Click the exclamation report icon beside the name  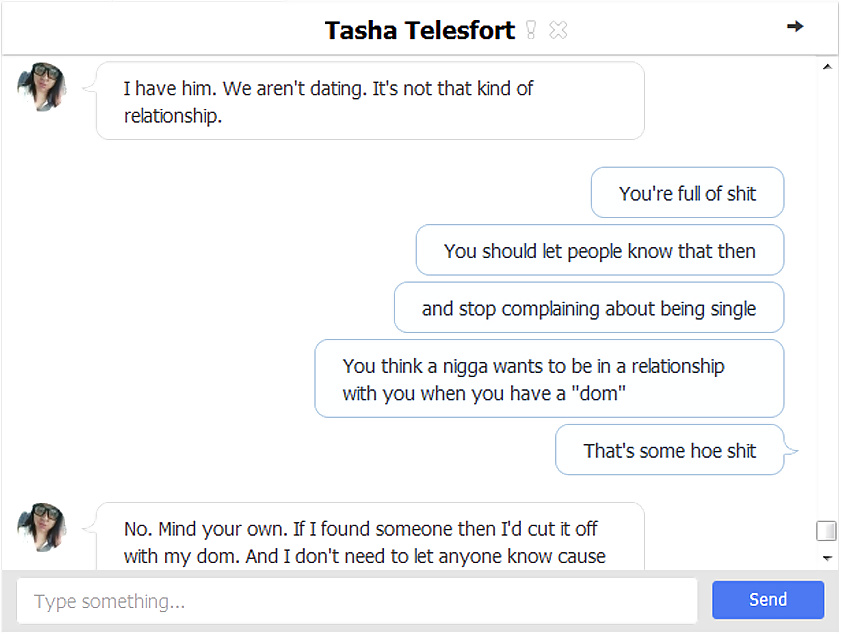pos(531,29)
